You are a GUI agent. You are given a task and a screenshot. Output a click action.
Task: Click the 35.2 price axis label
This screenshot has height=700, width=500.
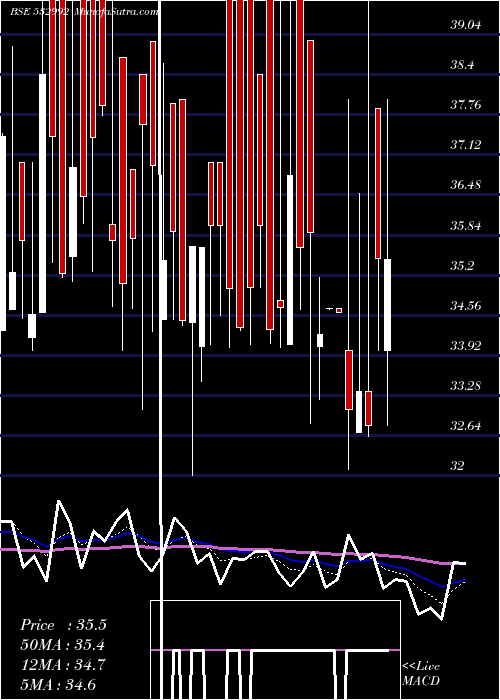click(462, 266)
